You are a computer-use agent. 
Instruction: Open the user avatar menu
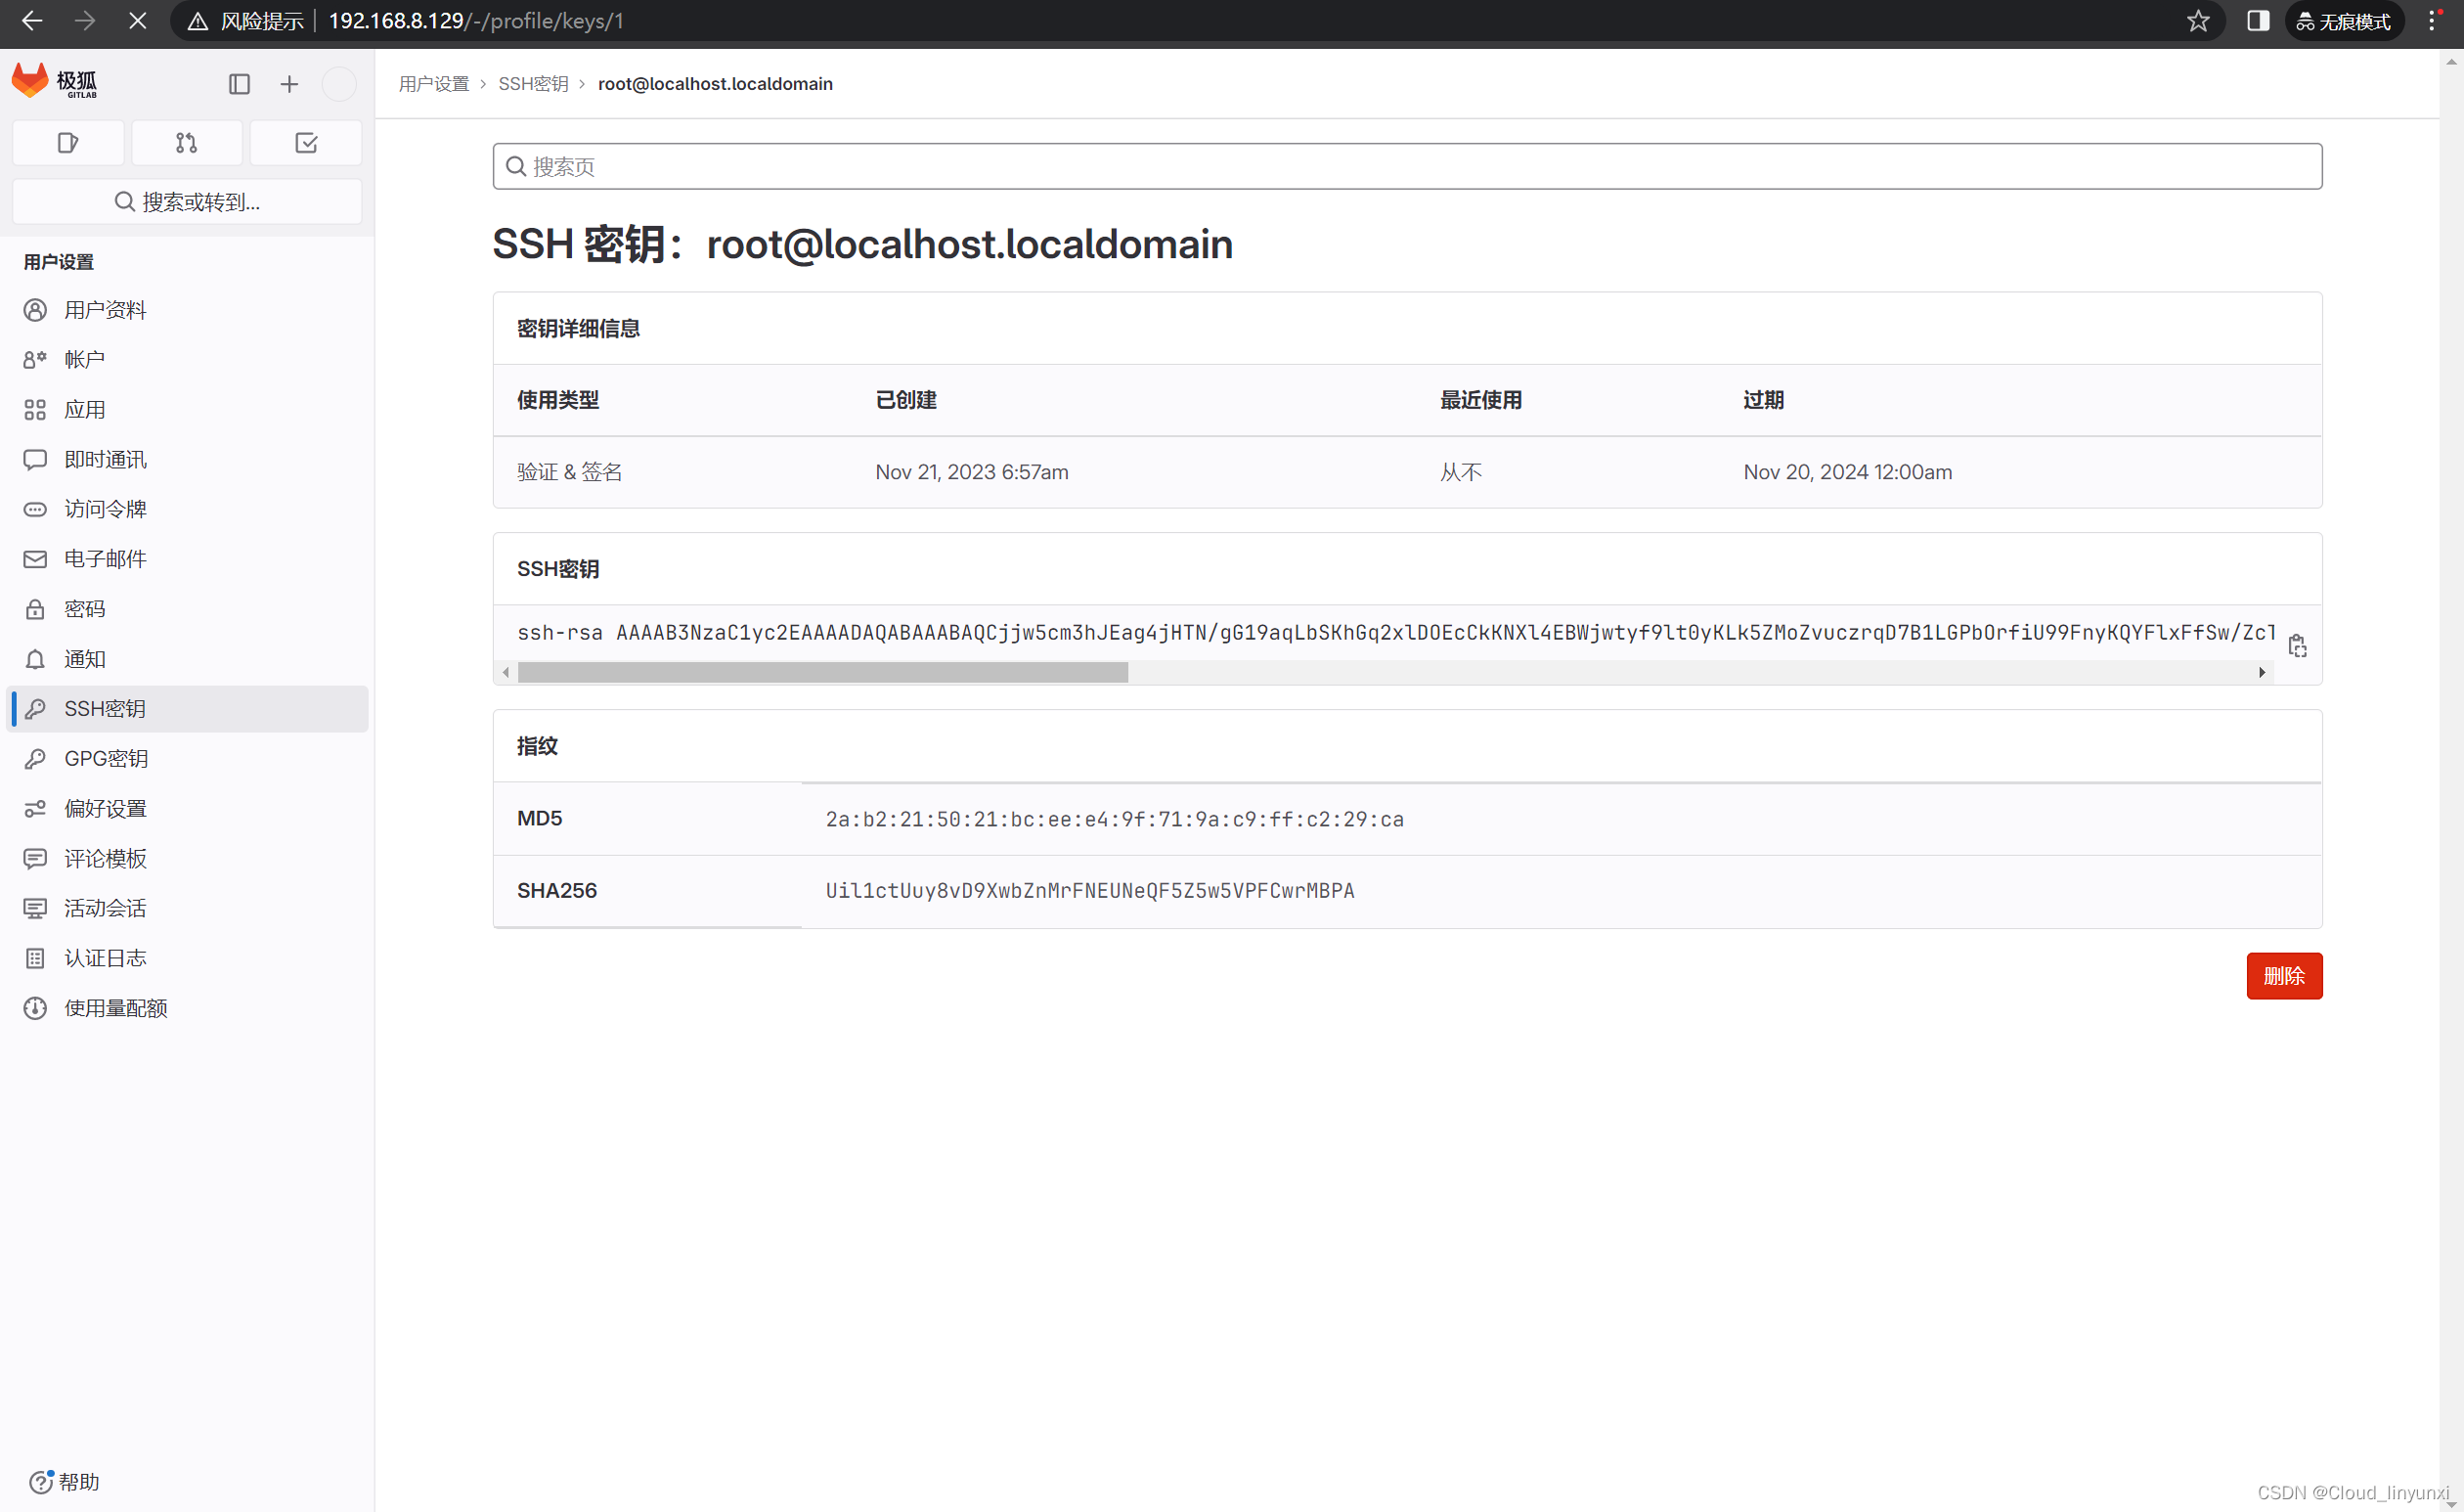click(339, 84)
